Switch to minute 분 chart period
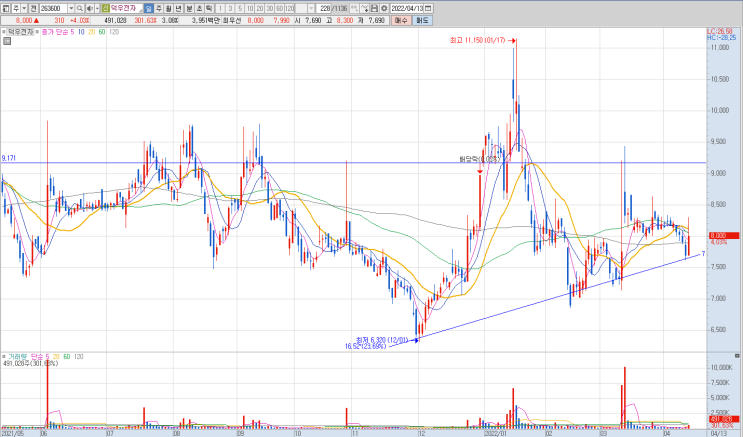The image size is (743, 437). 189,9
